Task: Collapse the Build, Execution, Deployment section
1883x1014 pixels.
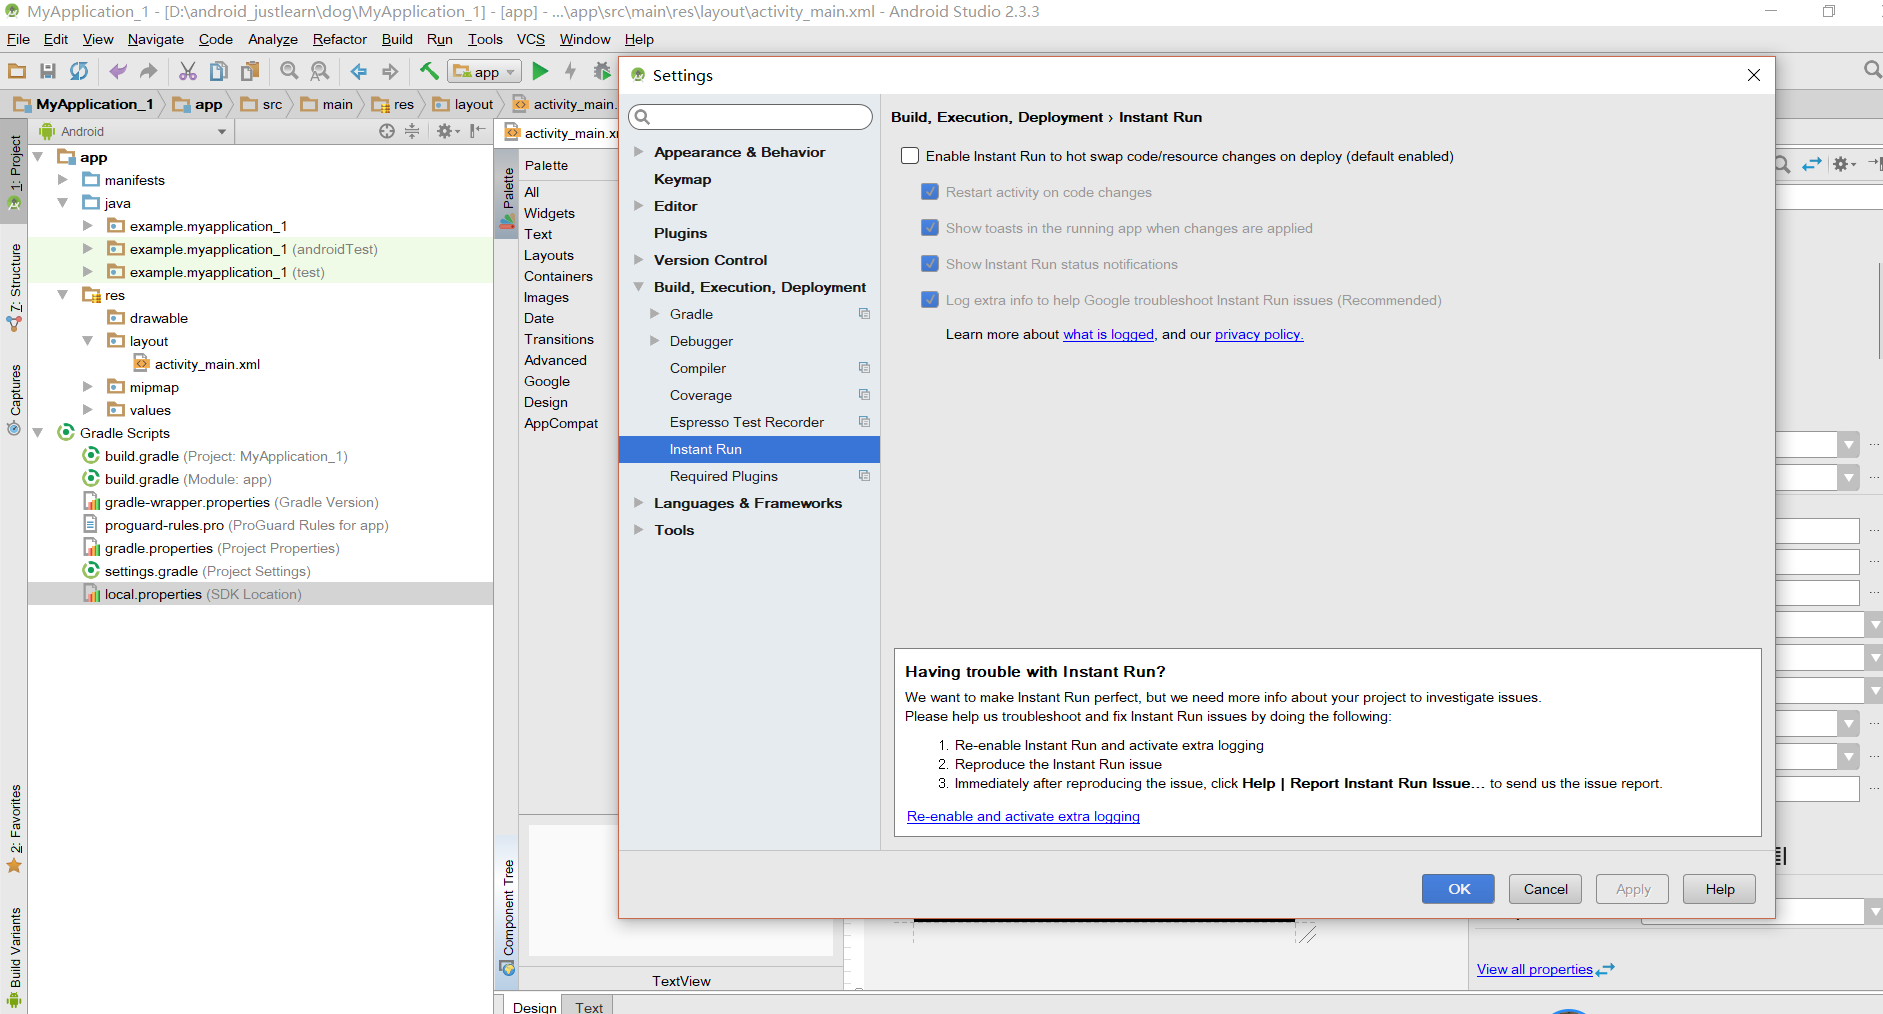Action: pos(639,286)
